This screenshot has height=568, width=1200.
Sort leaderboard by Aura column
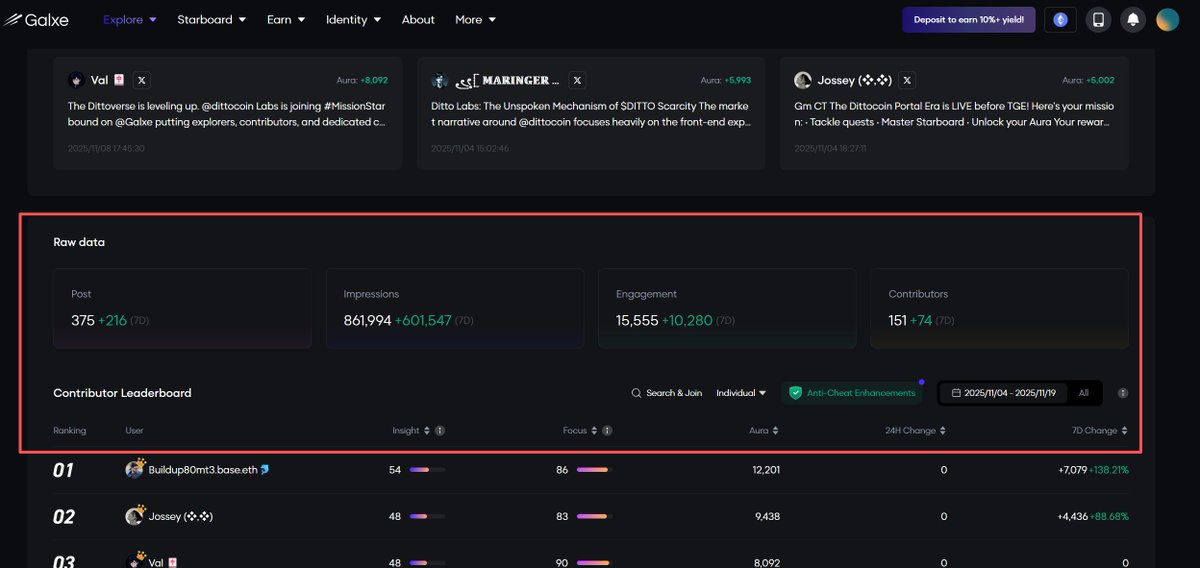pos(763,431)
